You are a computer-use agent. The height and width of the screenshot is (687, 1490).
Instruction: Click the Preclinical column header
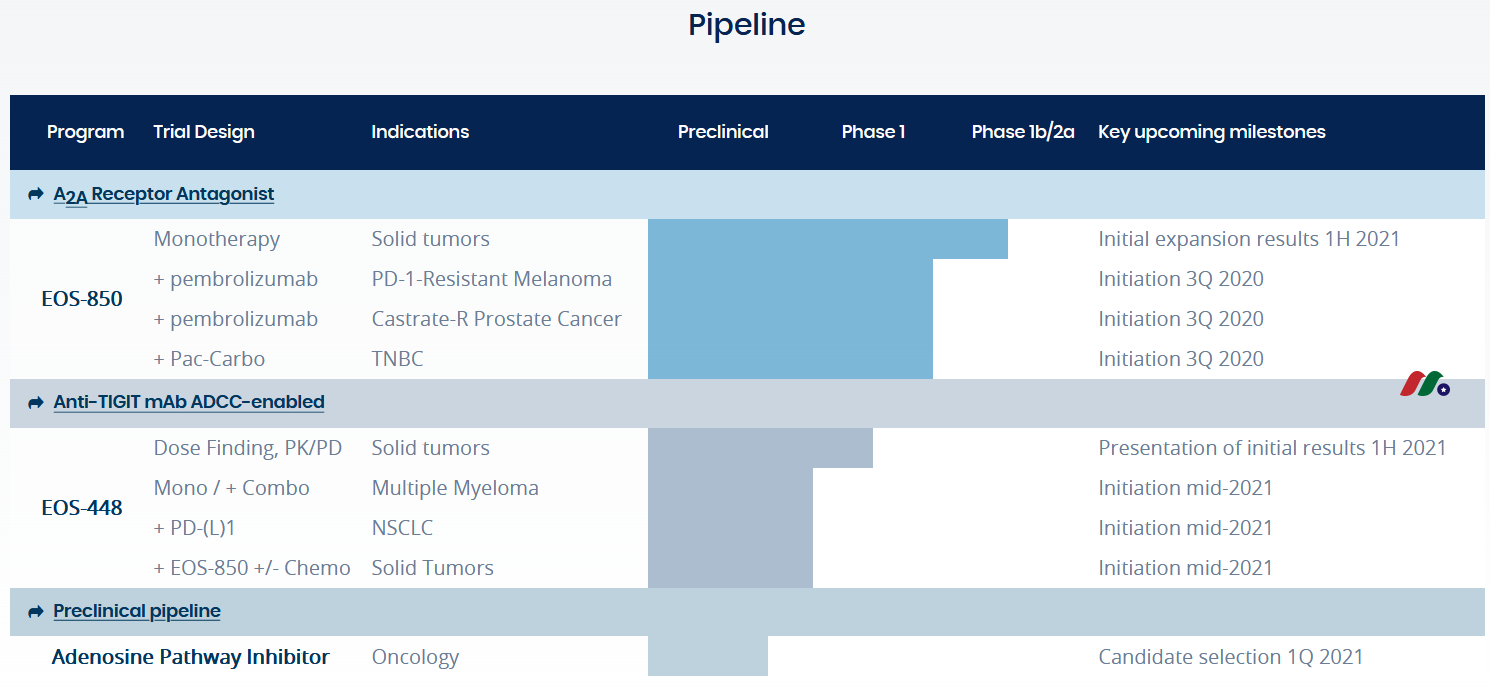point(723,132)
